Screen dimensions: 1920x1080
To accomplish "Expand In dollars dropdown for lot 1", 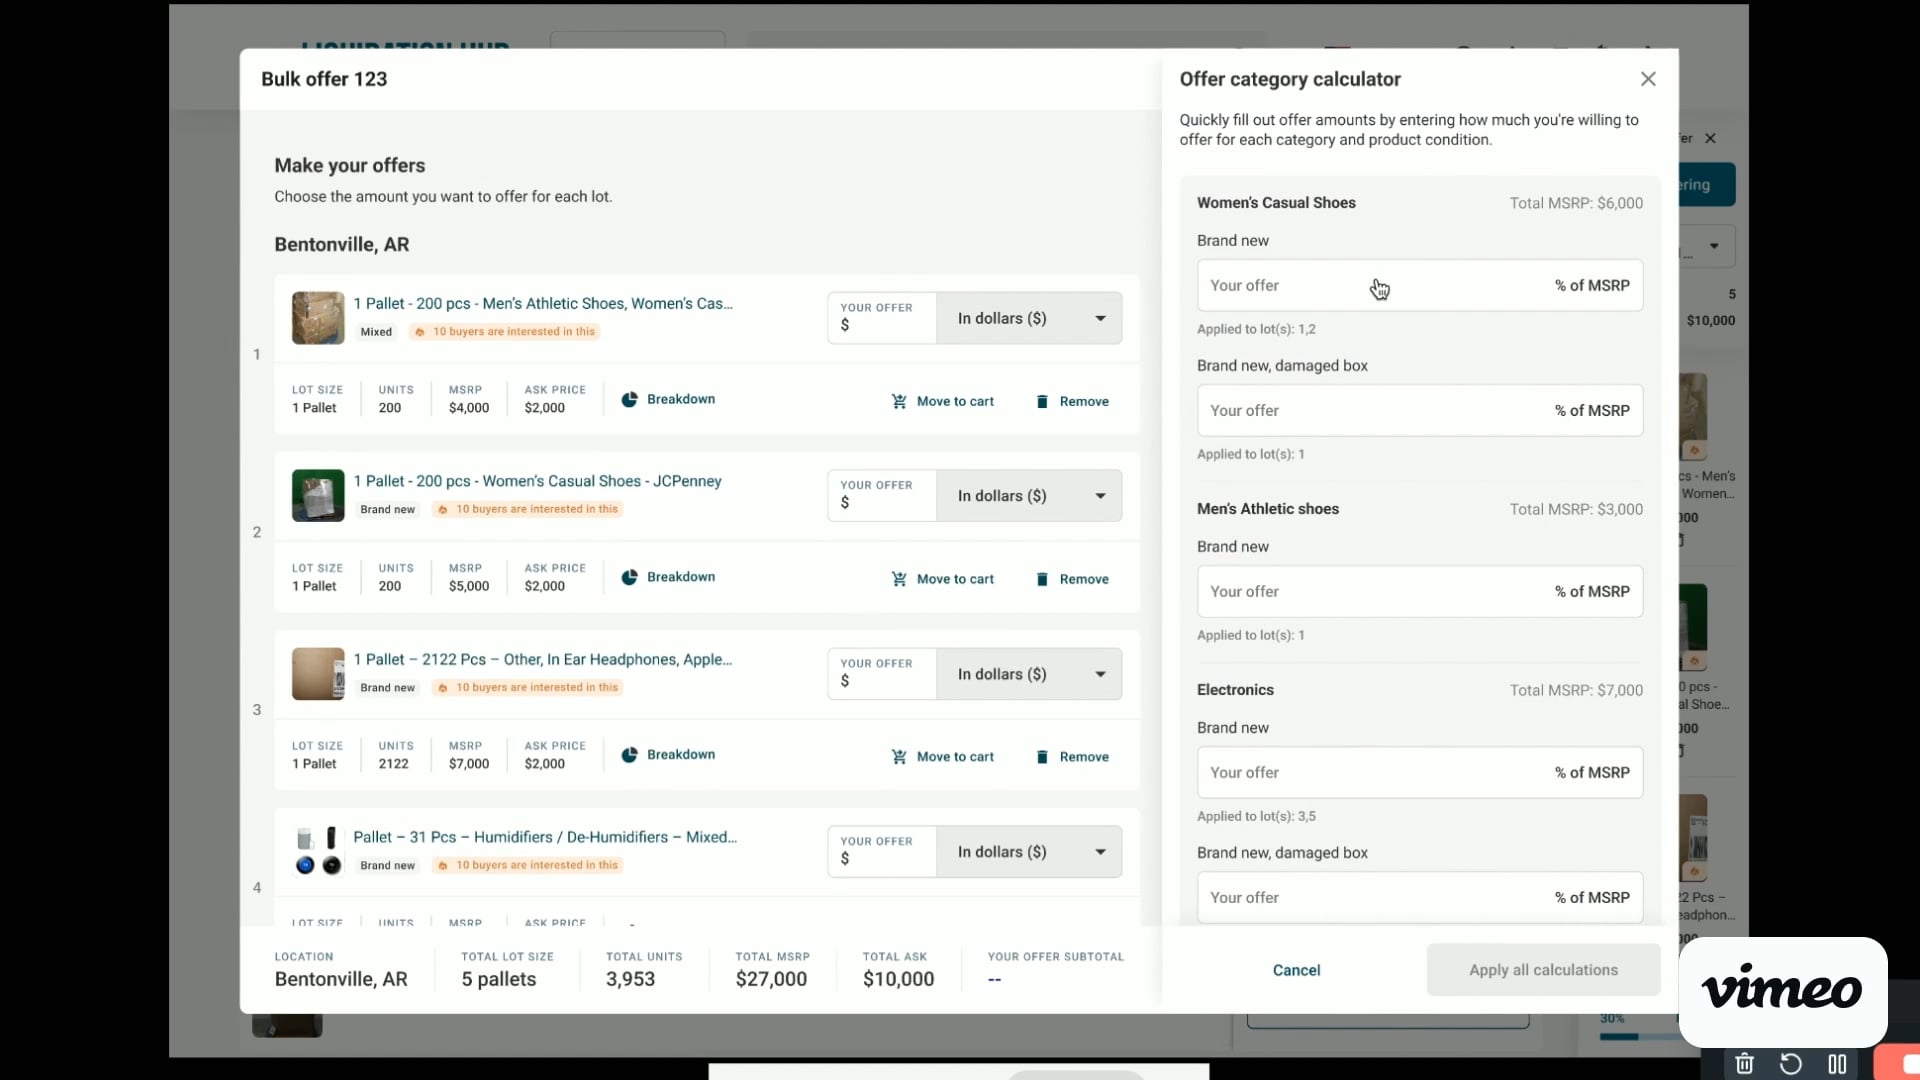I will [x=1029, y=318].
